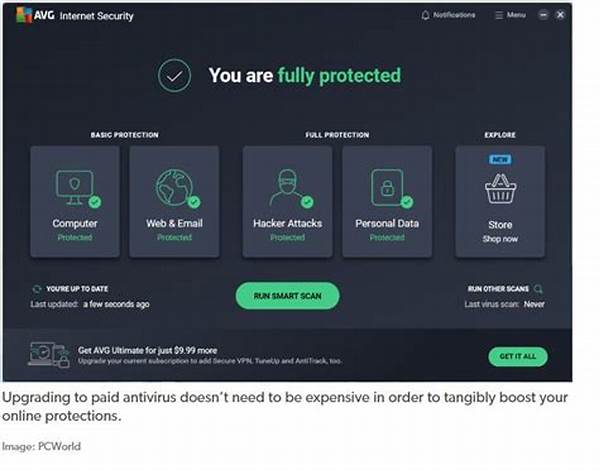Click the refresh icon beside You're up to date

pos(37,288)
